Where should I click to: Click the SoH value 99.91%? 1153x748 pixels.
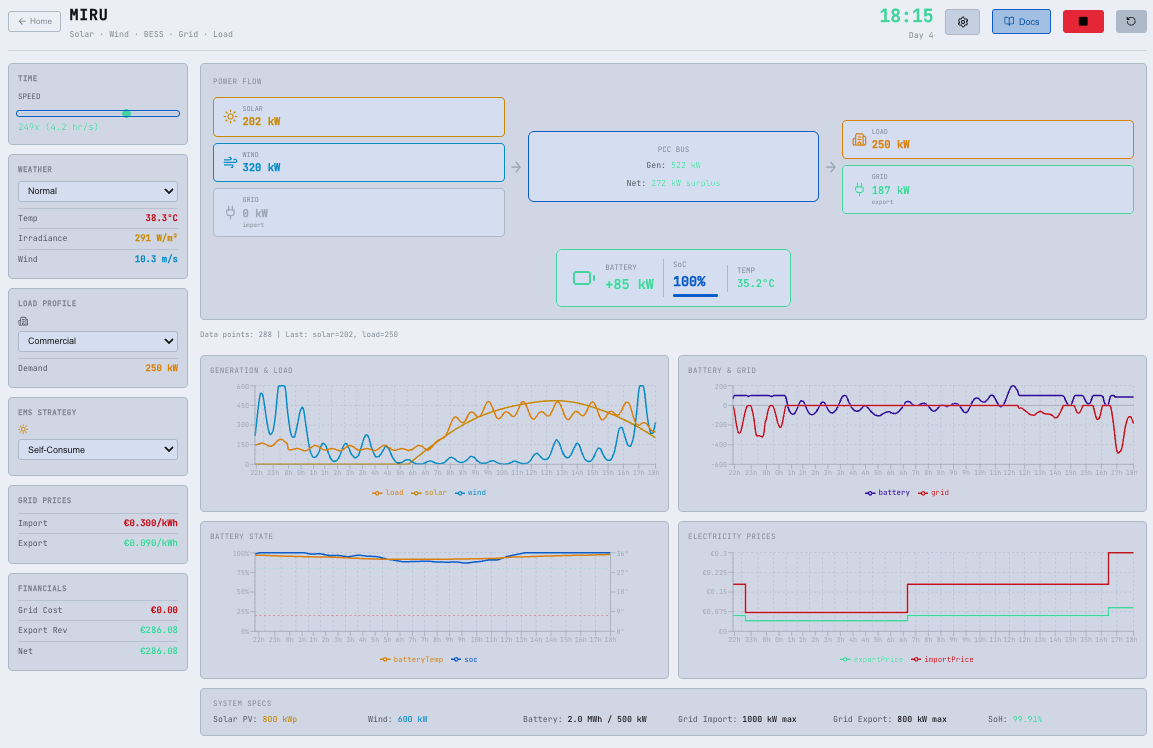(x=1027, y=719)
